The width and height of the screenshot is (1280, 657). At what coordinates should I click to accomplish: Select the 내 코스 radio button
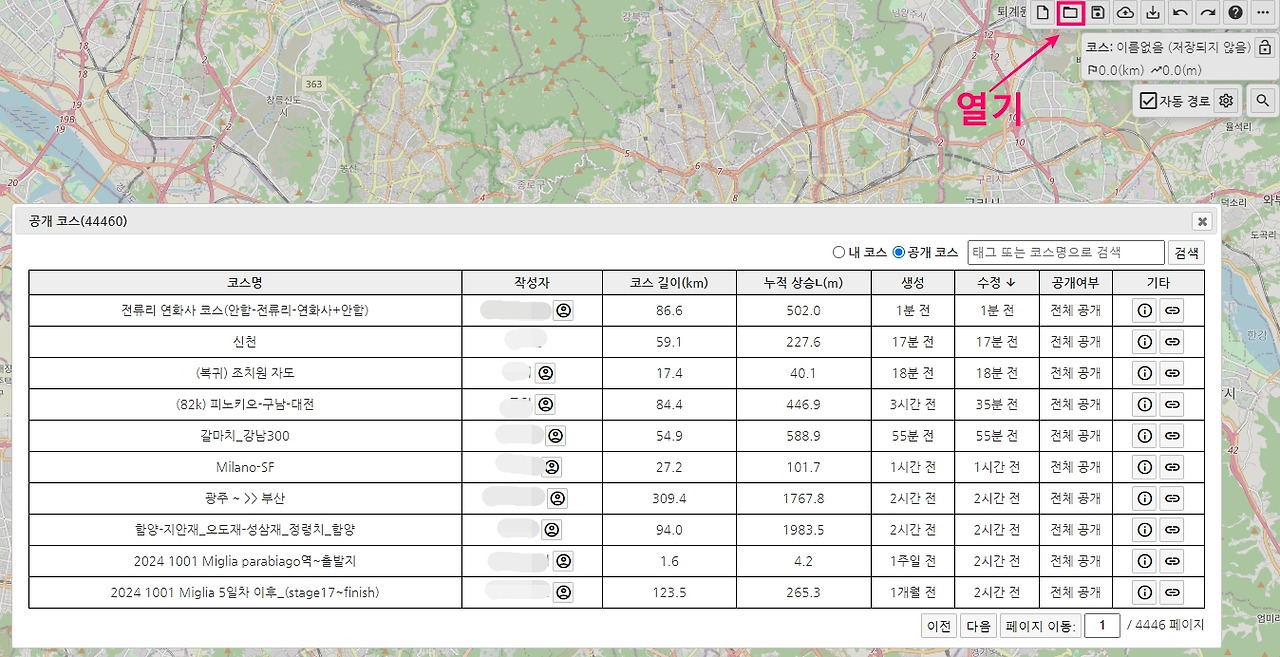(839, 252)
